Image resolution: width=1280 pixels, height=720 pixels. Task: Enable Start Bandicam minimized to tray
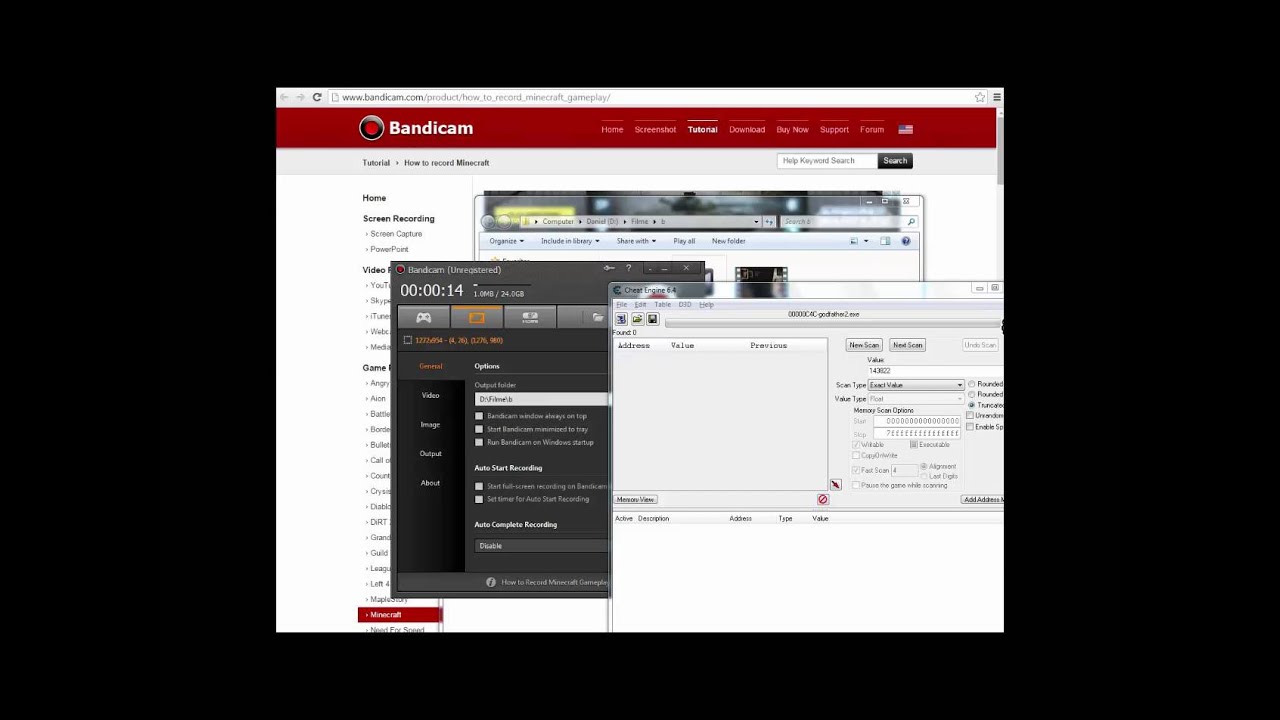479,429
